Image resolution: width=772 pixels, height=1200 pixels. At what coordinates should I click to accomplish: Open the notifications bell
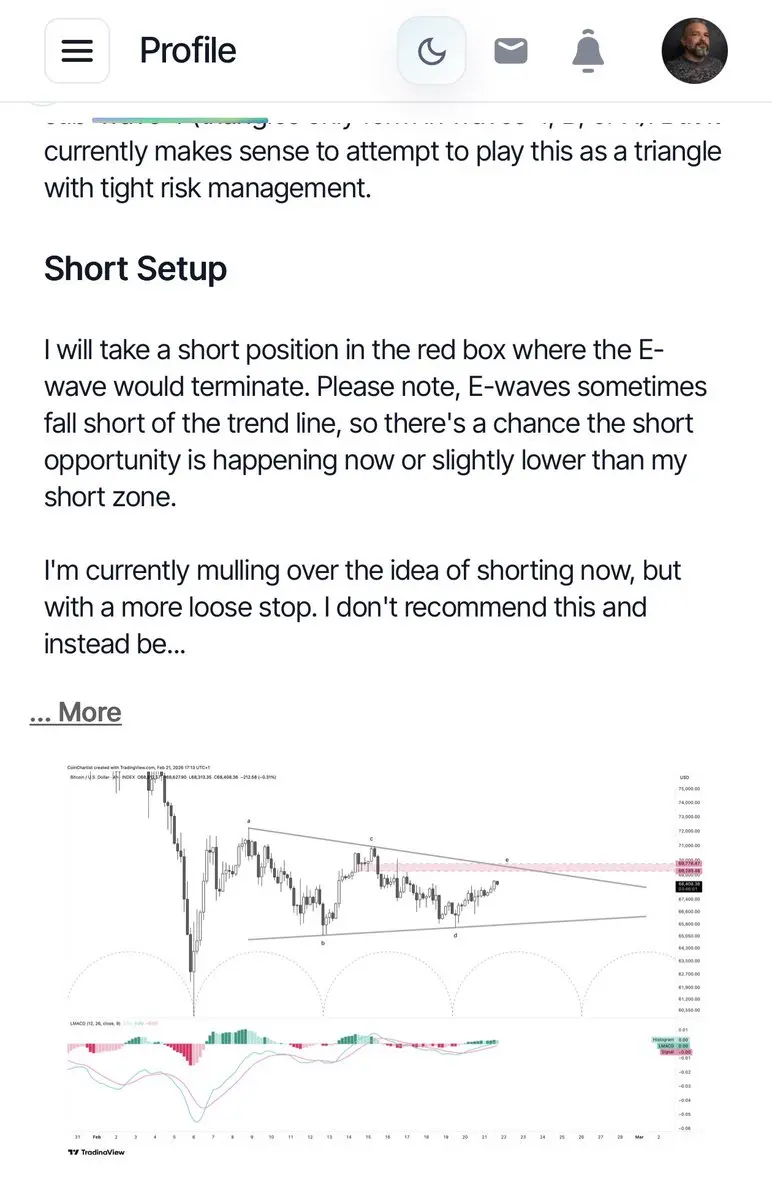588,51
